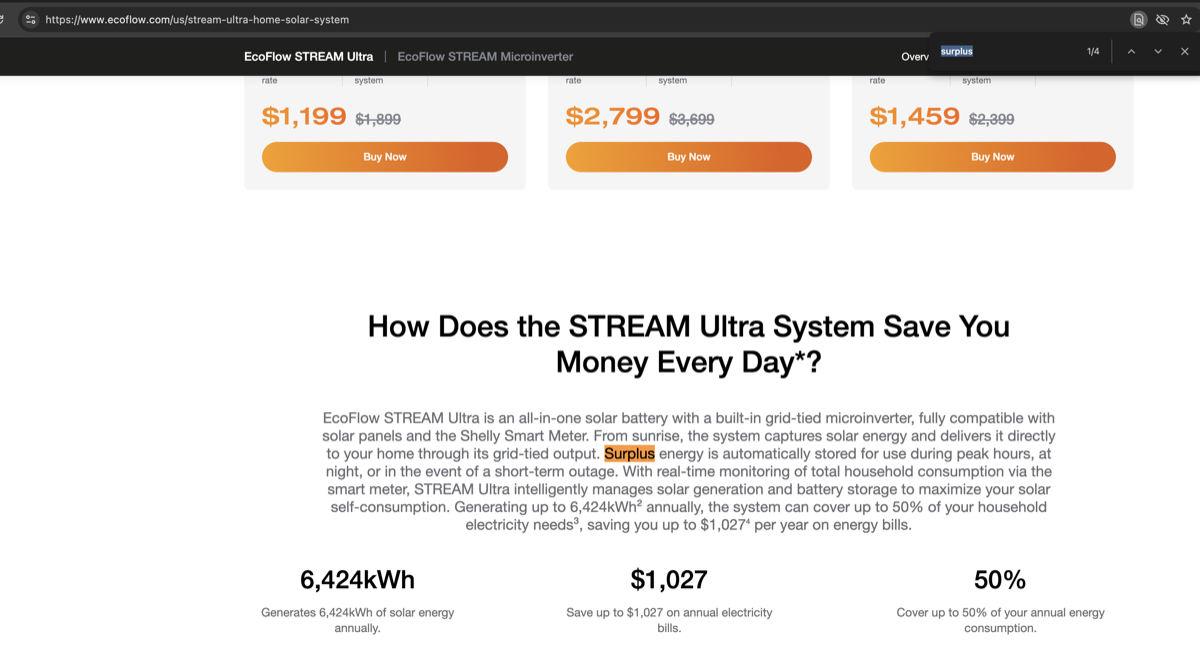This screenshot has height=662, width=1200.
Task: Open the EcoFlow STREAM Ultra tab
Action: [308, 56]
